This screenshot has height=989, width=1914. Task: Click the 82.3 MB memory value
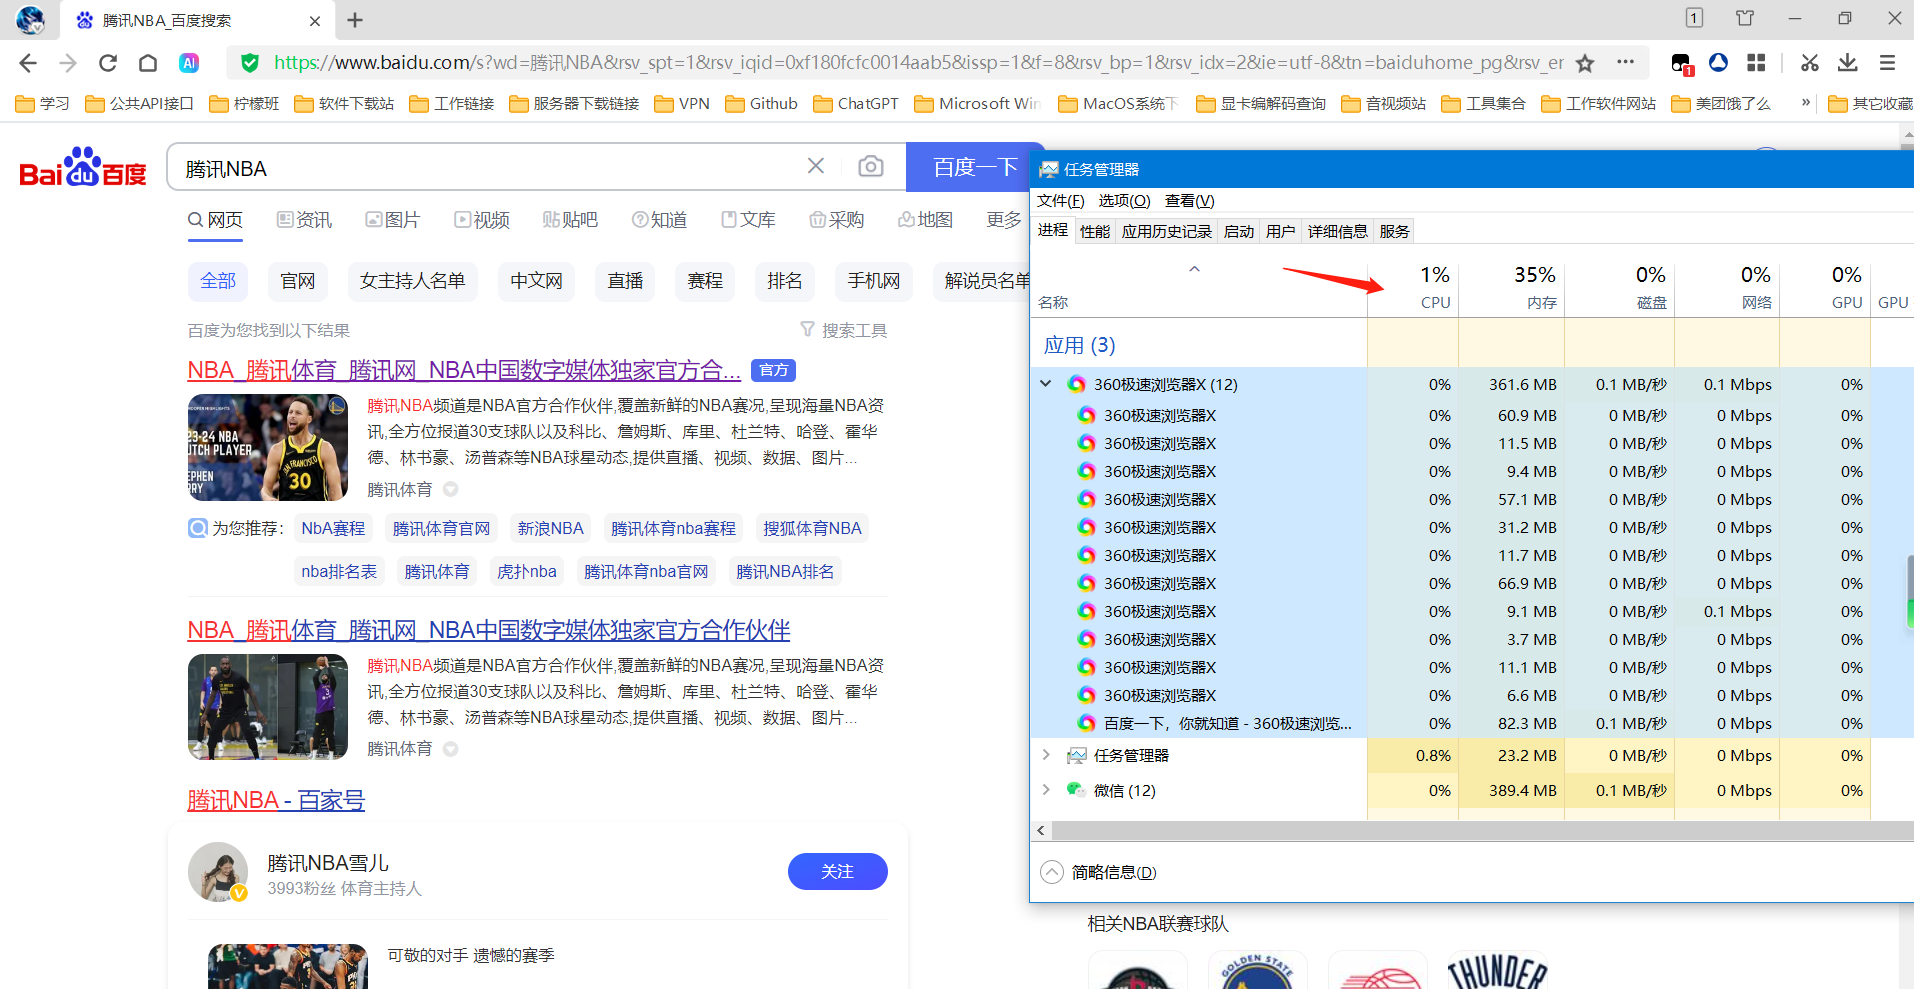[1527, 723]
